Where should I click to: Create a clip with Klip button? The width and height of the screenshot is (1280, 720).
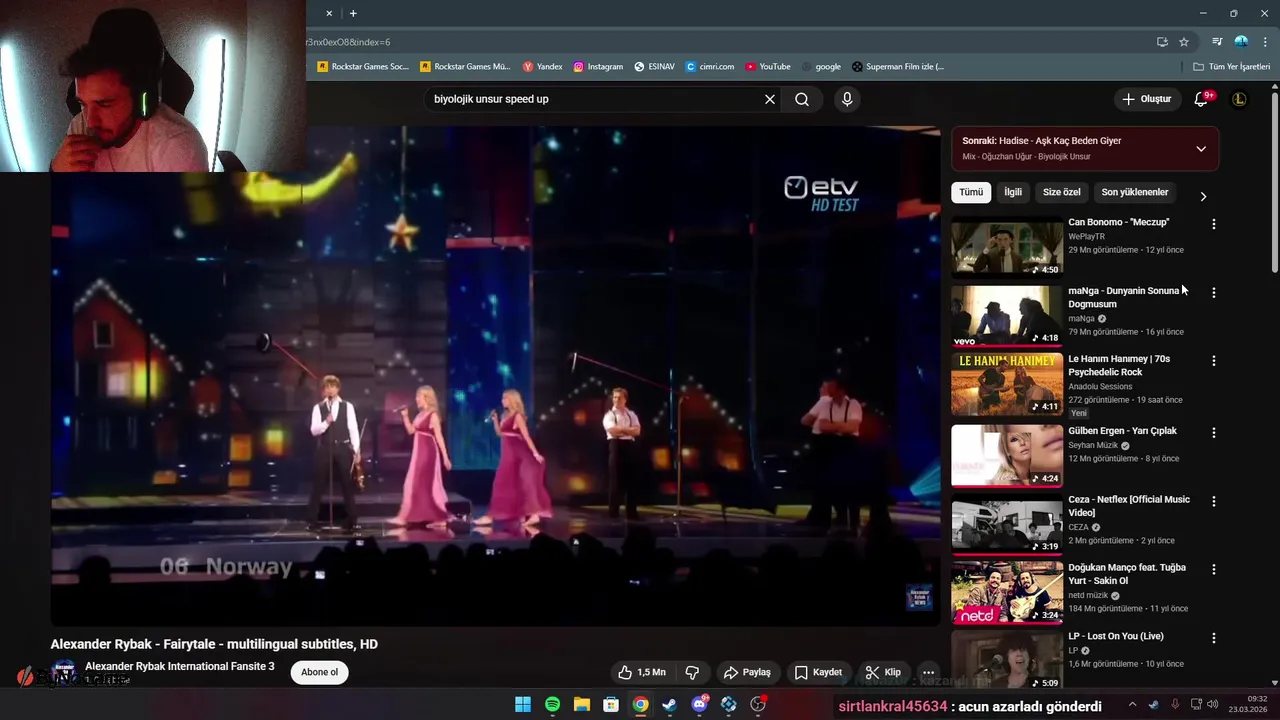pos(883,672)
